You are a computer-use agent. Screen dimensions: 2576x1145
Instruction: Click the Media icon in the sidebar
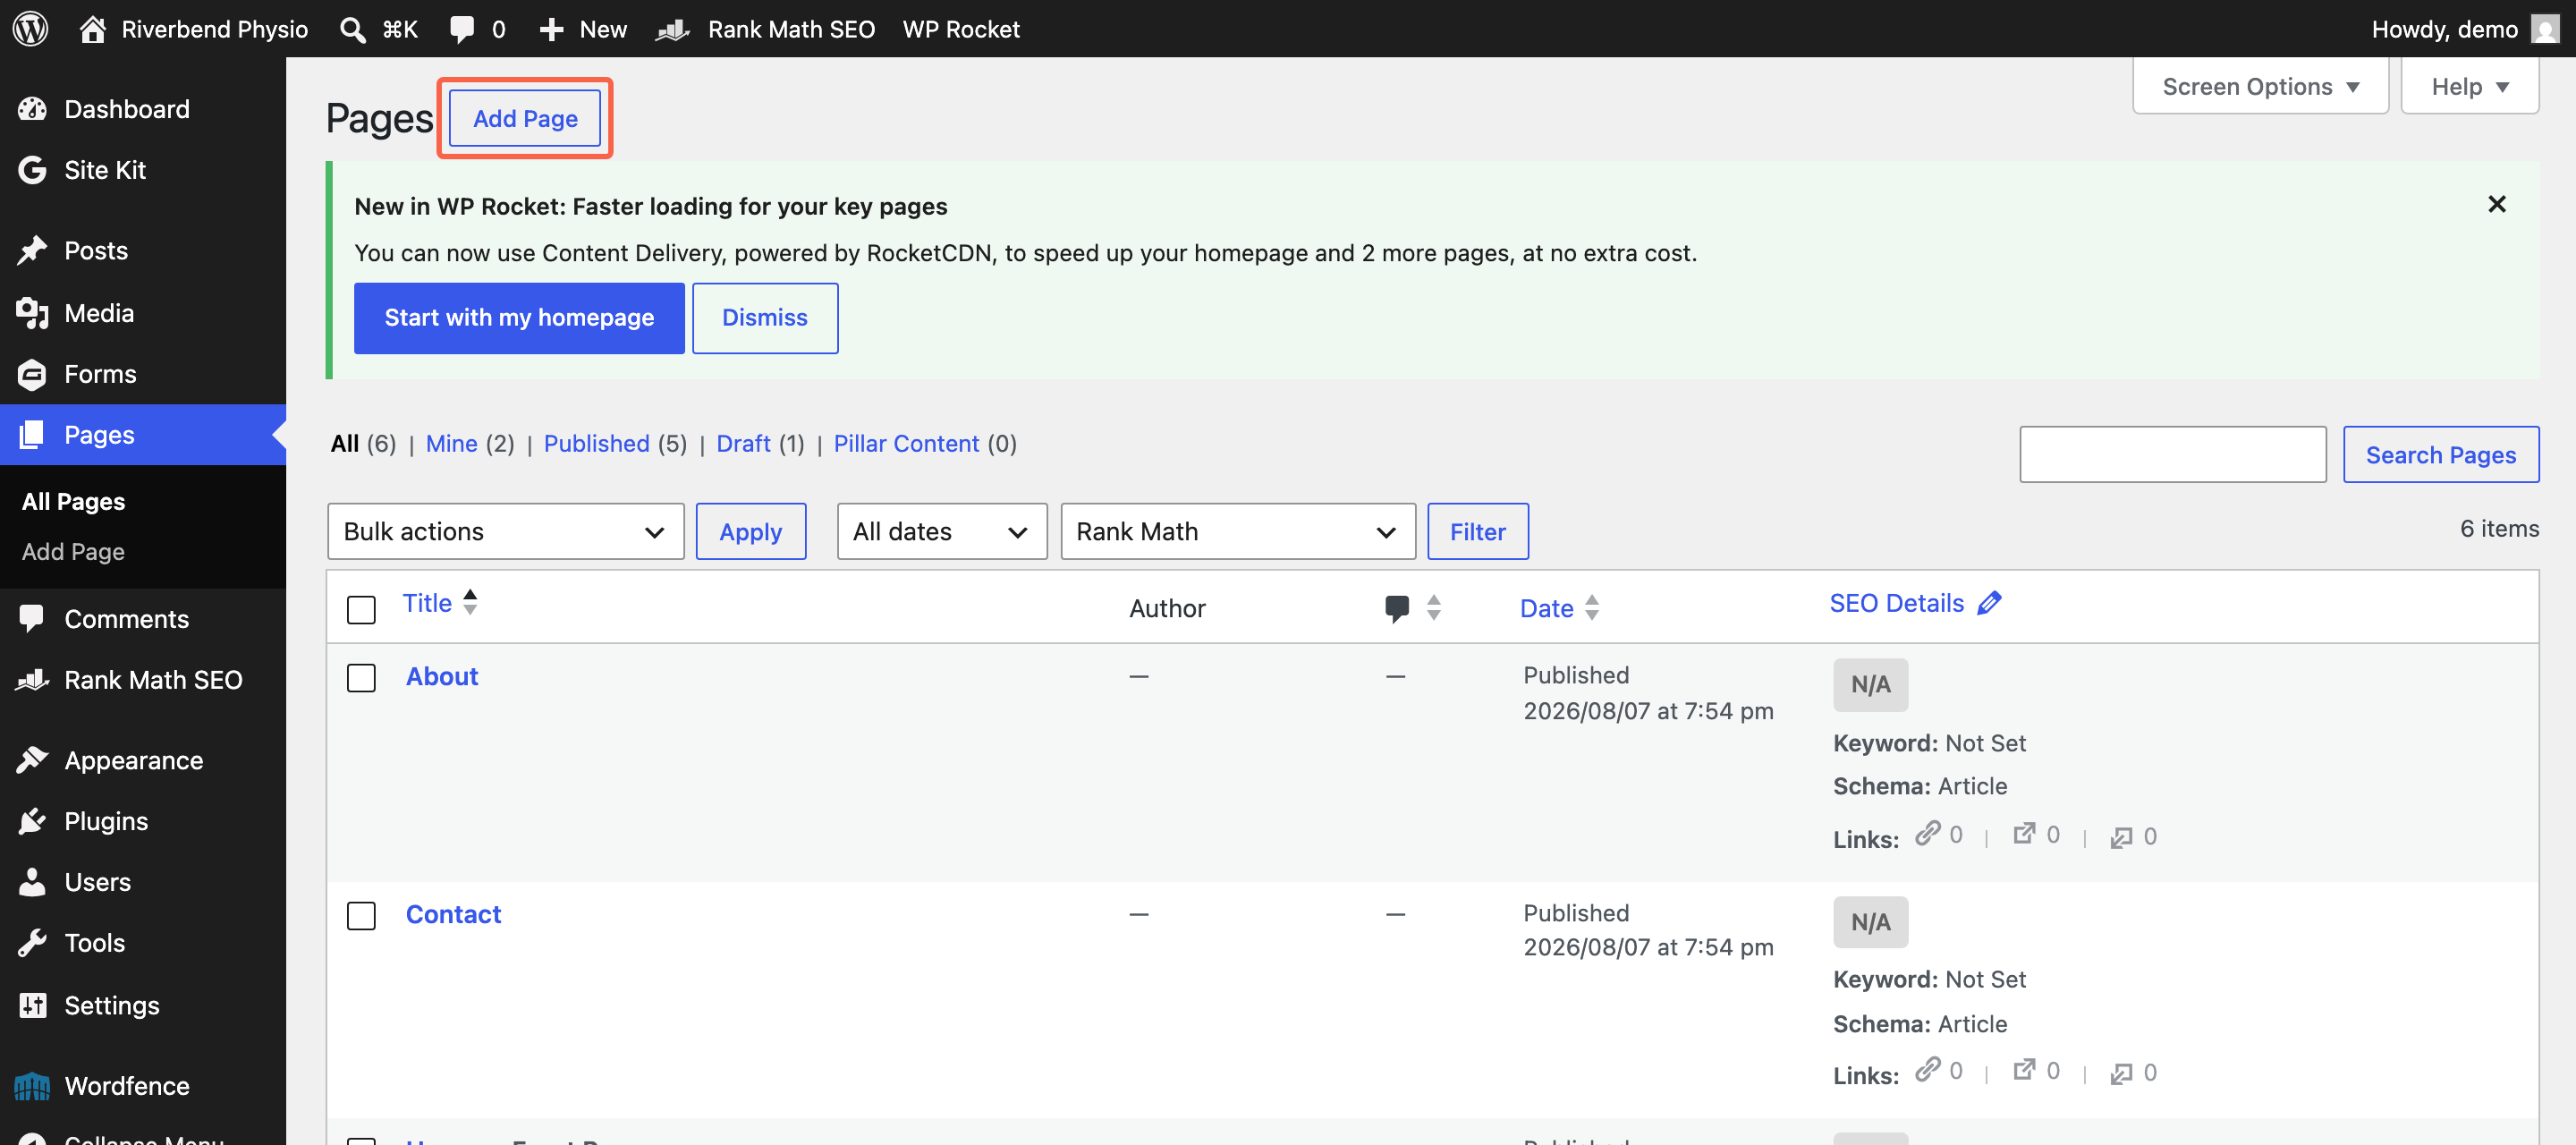coord(32,312)
